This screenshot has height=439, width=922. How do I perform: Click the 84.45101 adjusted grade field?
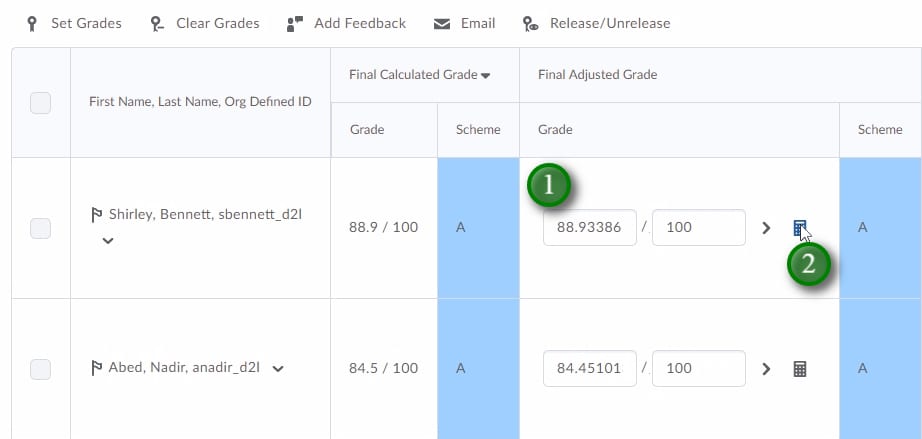pos(590,369)
